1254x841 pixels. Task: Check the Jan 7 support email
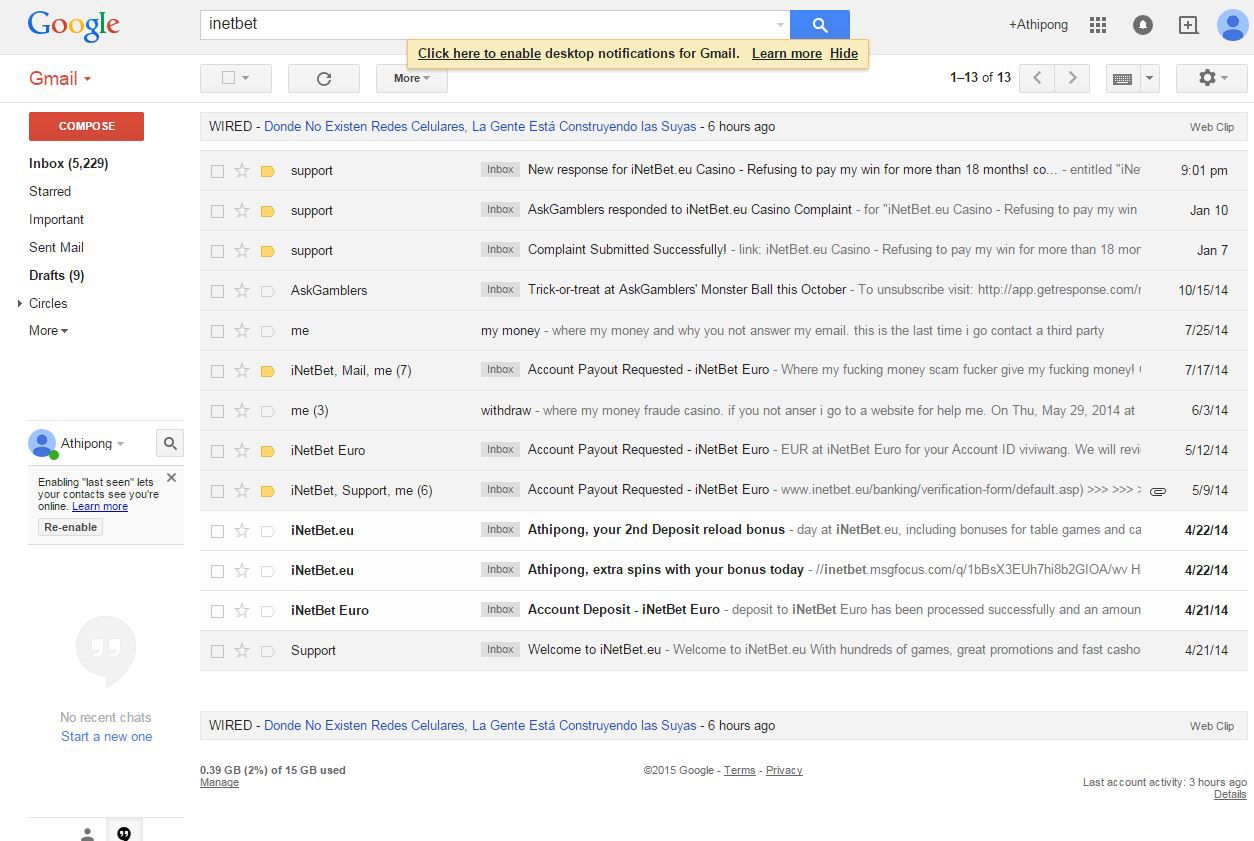point(217,251)
